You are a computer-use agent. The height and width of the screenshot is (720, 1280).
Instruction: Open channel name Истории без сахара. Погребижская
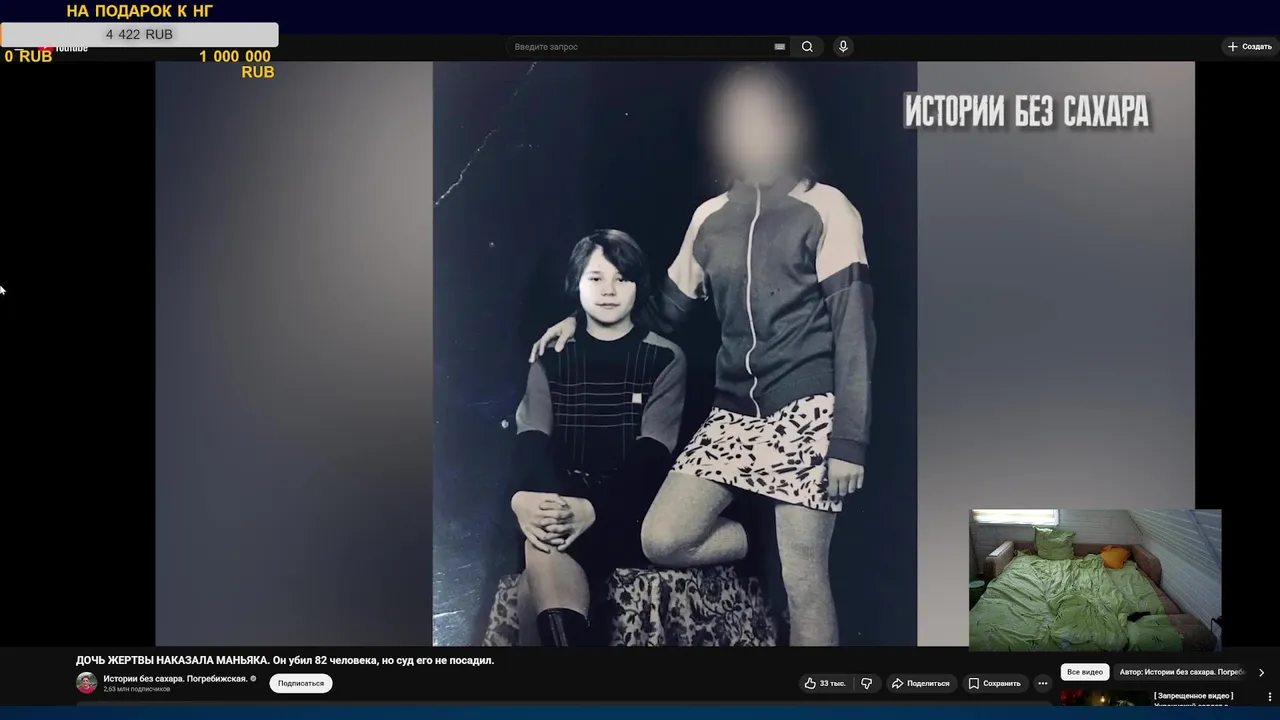(x=175, y=679)
